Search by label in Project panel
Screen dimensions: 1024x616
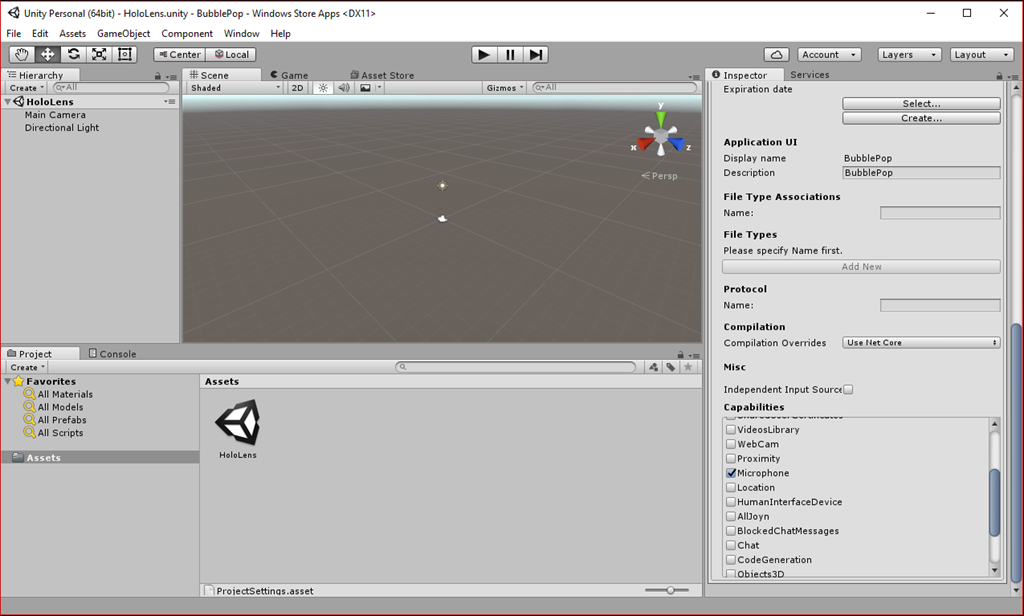pyautogui.click(x=671, y=367)
